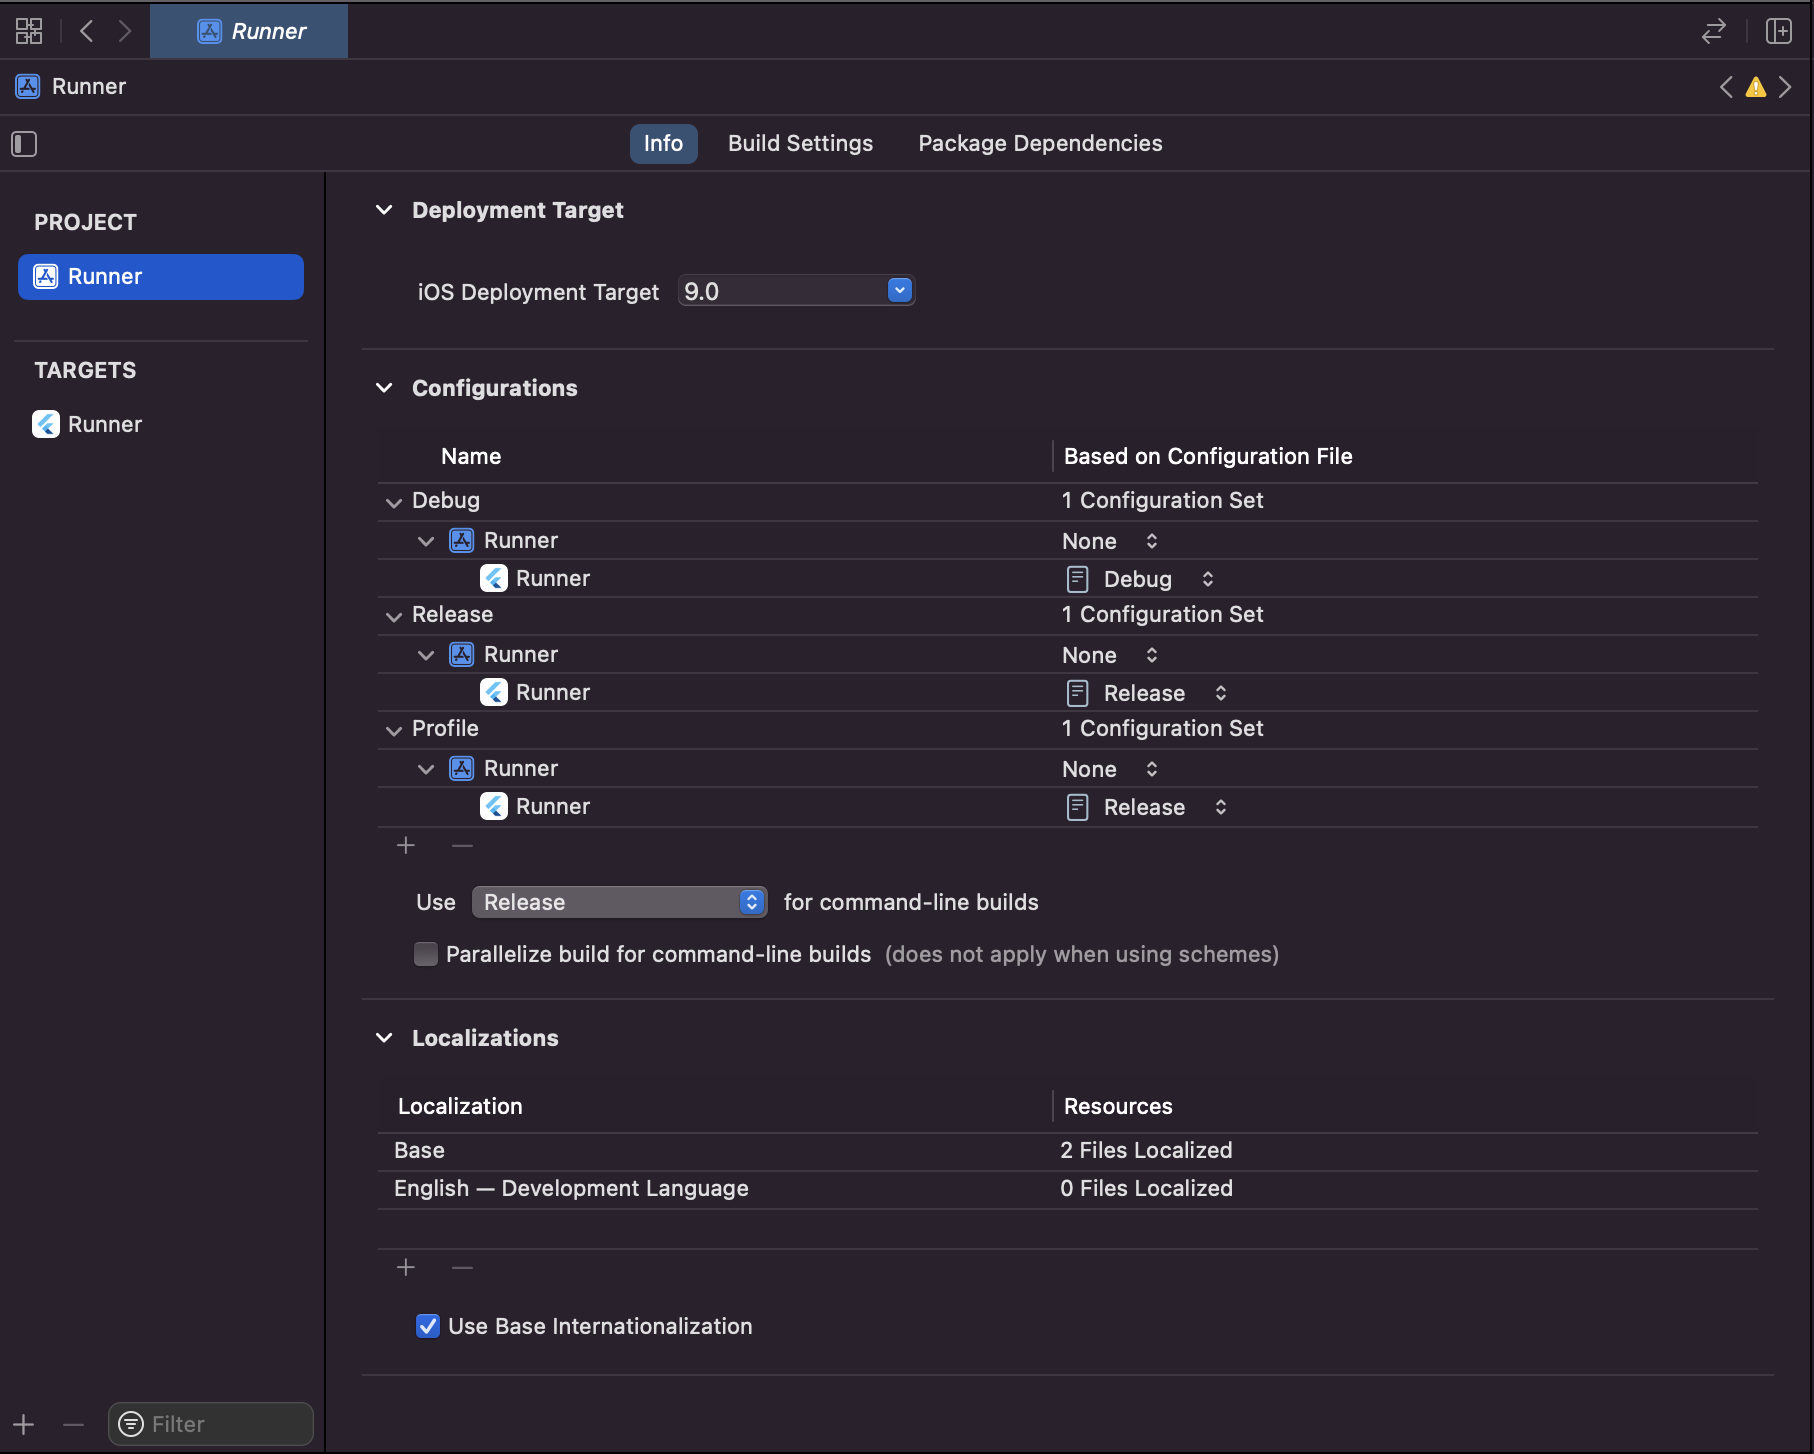
Task: Remove a configuration with the minus button
Action: (x=461, y=845)
